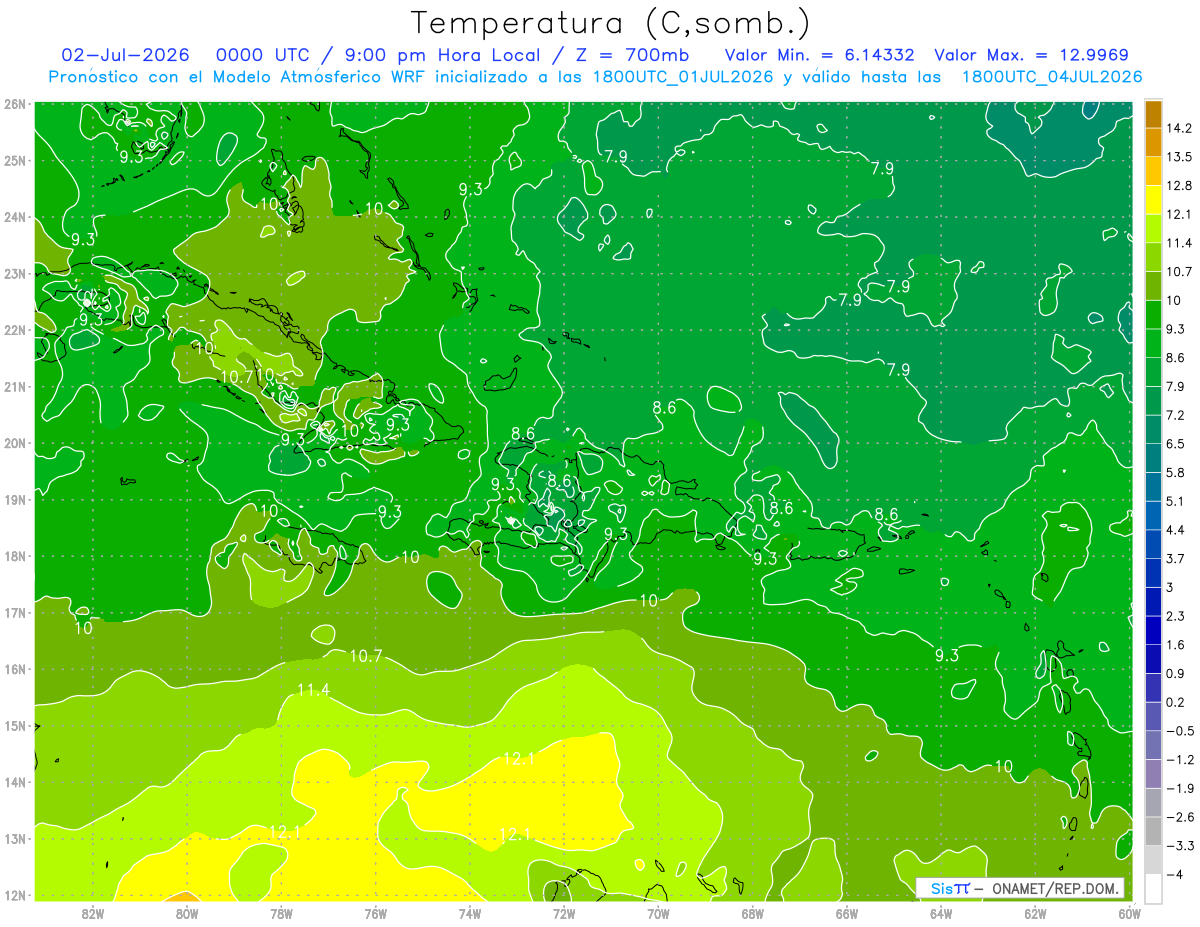Click the '26N' latitude axis label
This screenshot has height=927, width=1200.
pos(14,104)
